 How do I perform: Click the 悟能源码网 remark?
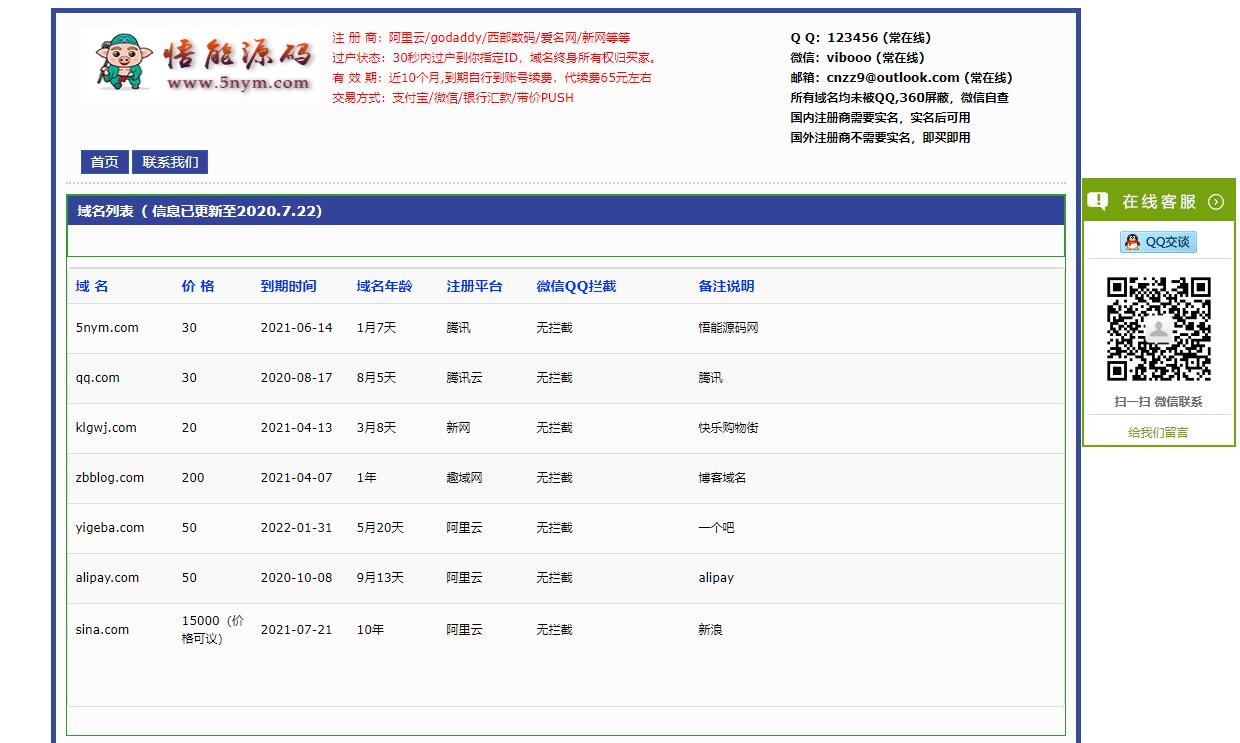coord(728,328)
